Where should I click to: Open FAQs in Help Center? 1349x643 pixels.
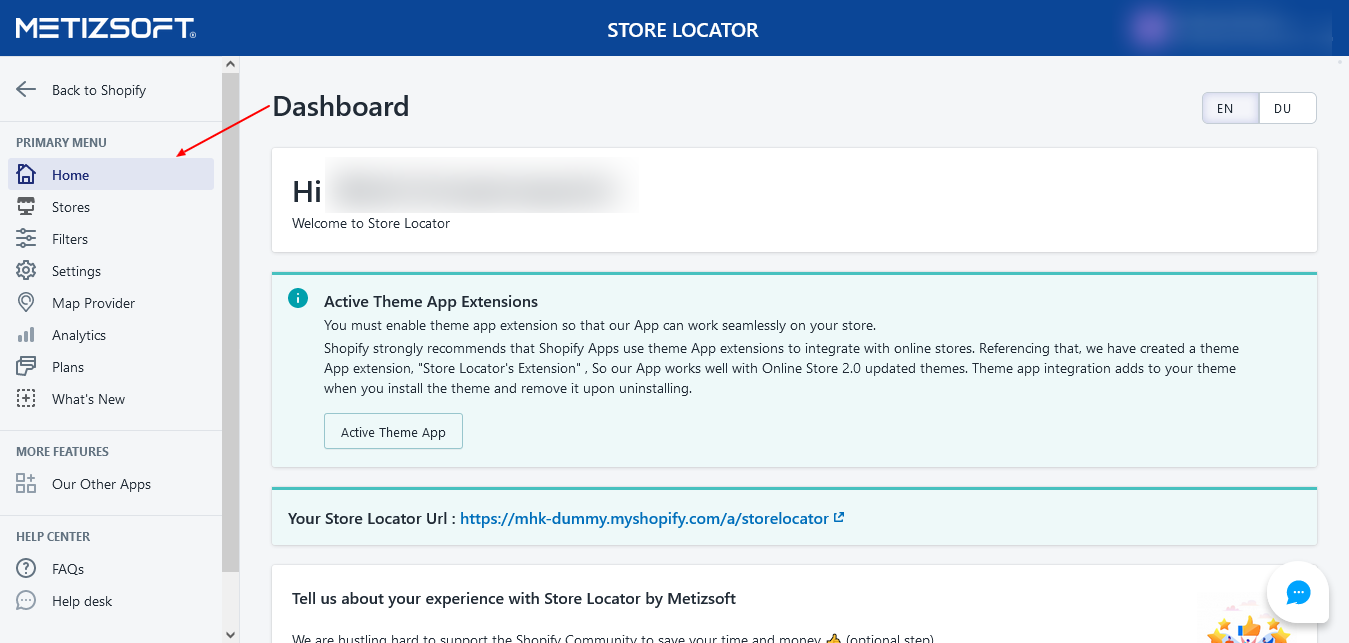pyautogui.click(x=68, y=569)
